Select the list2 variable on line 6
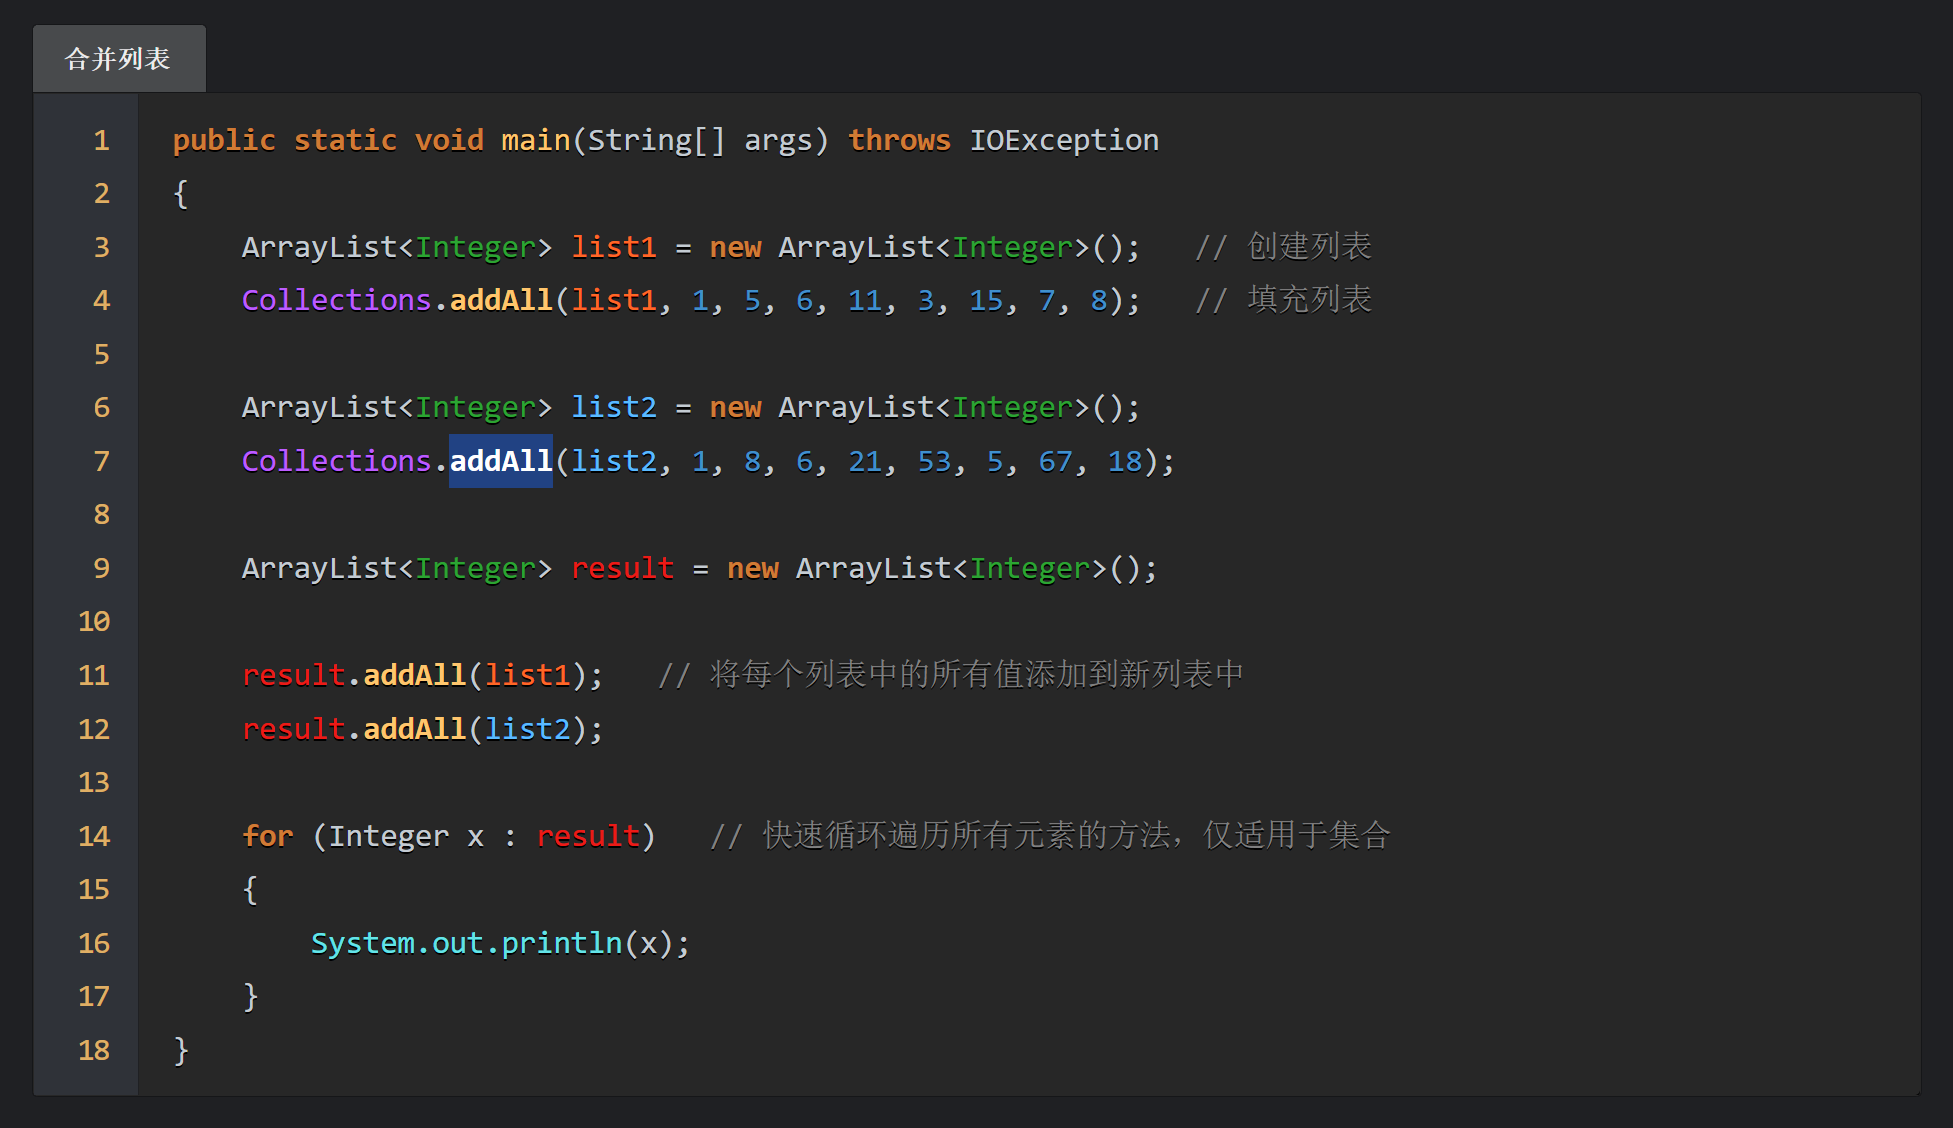Viewport: 1953px width, 1128px height. click(x=613, y=407)
